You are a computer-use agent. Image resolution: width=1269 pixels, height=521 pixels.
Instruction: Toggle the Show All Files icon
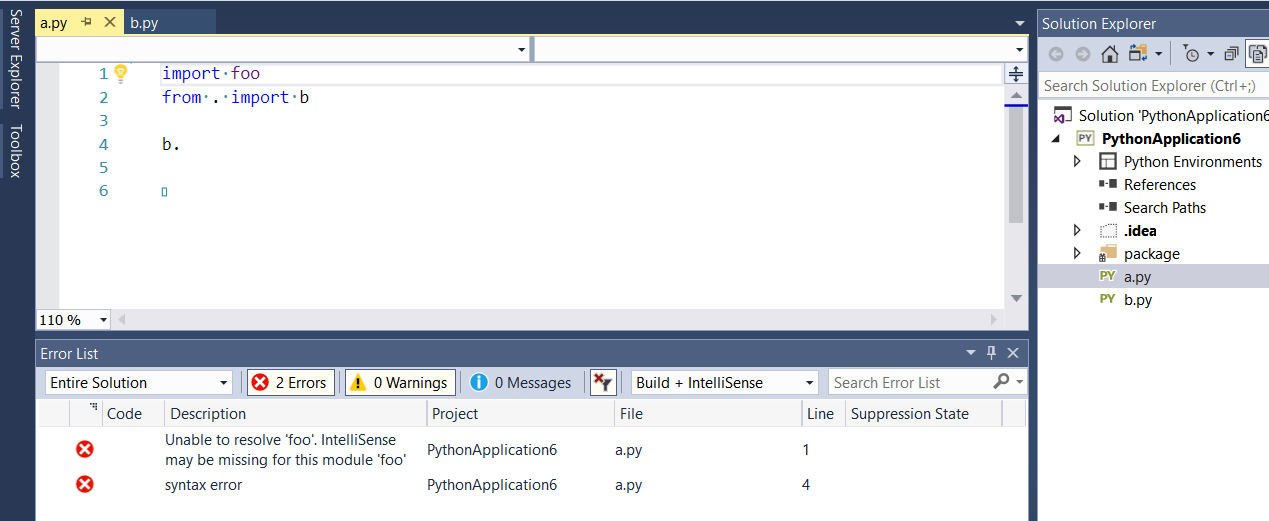[x=1257, y=54]
